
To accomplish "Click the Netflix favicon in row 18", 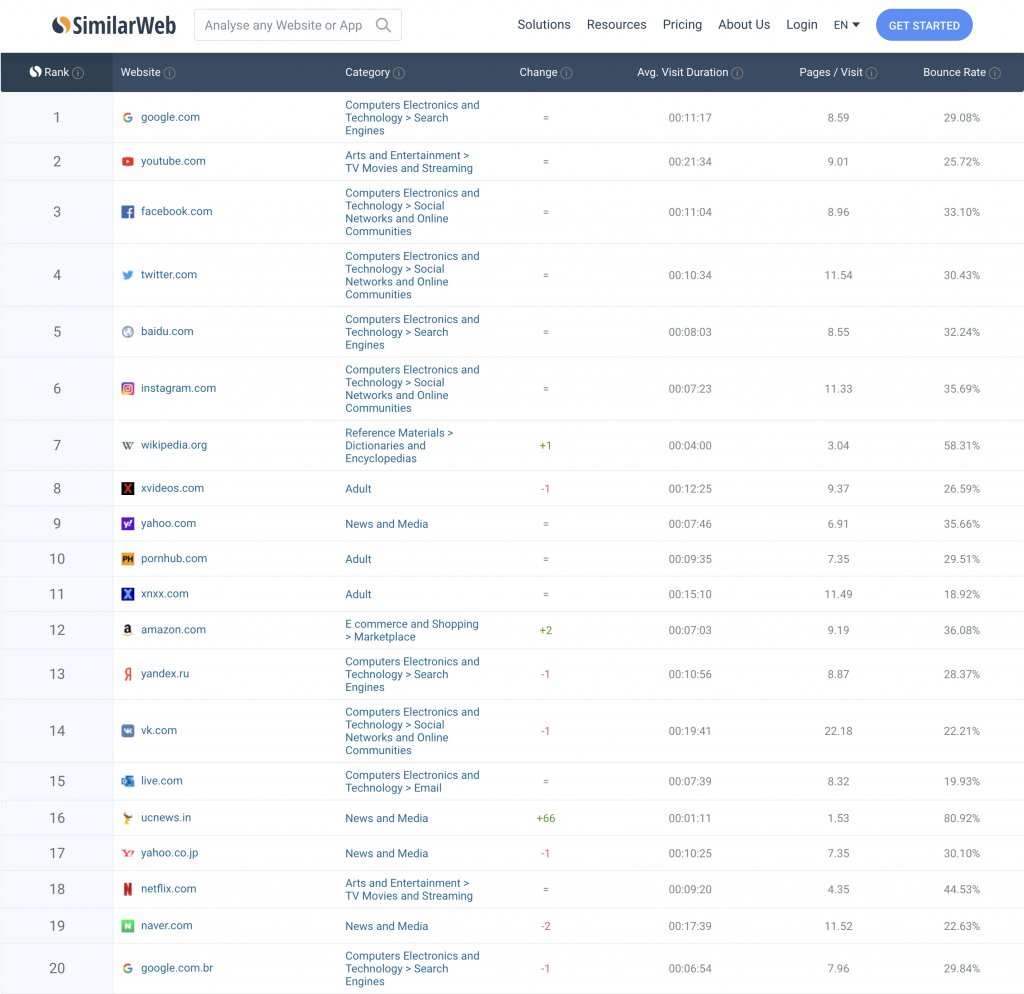I will 127,889.
